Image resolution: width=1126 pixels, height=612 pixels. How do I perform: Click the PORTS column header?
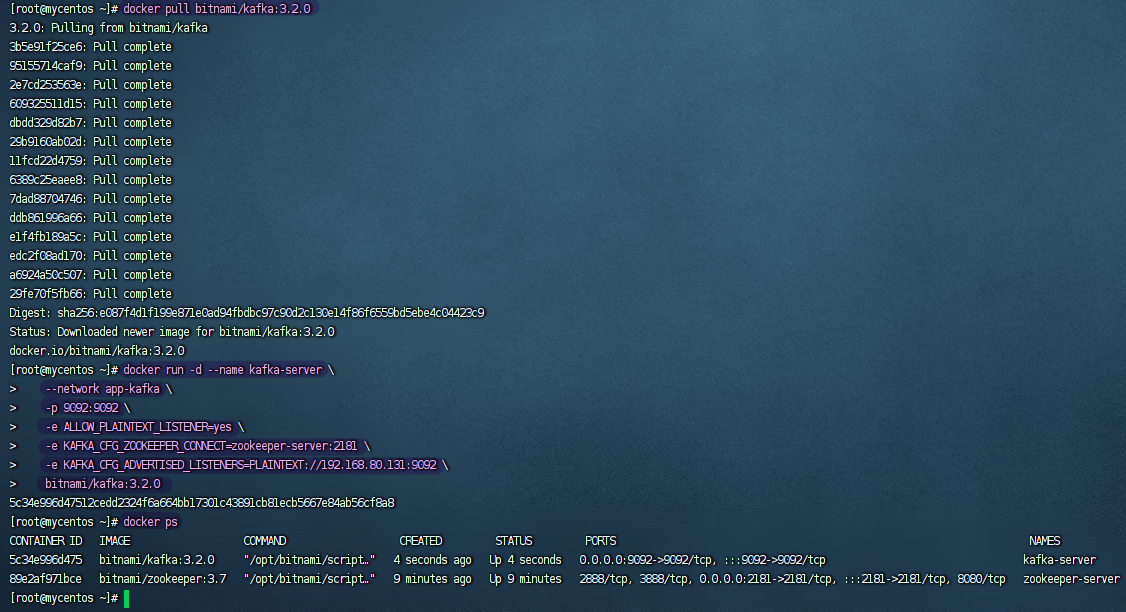(x=601, y=541)
